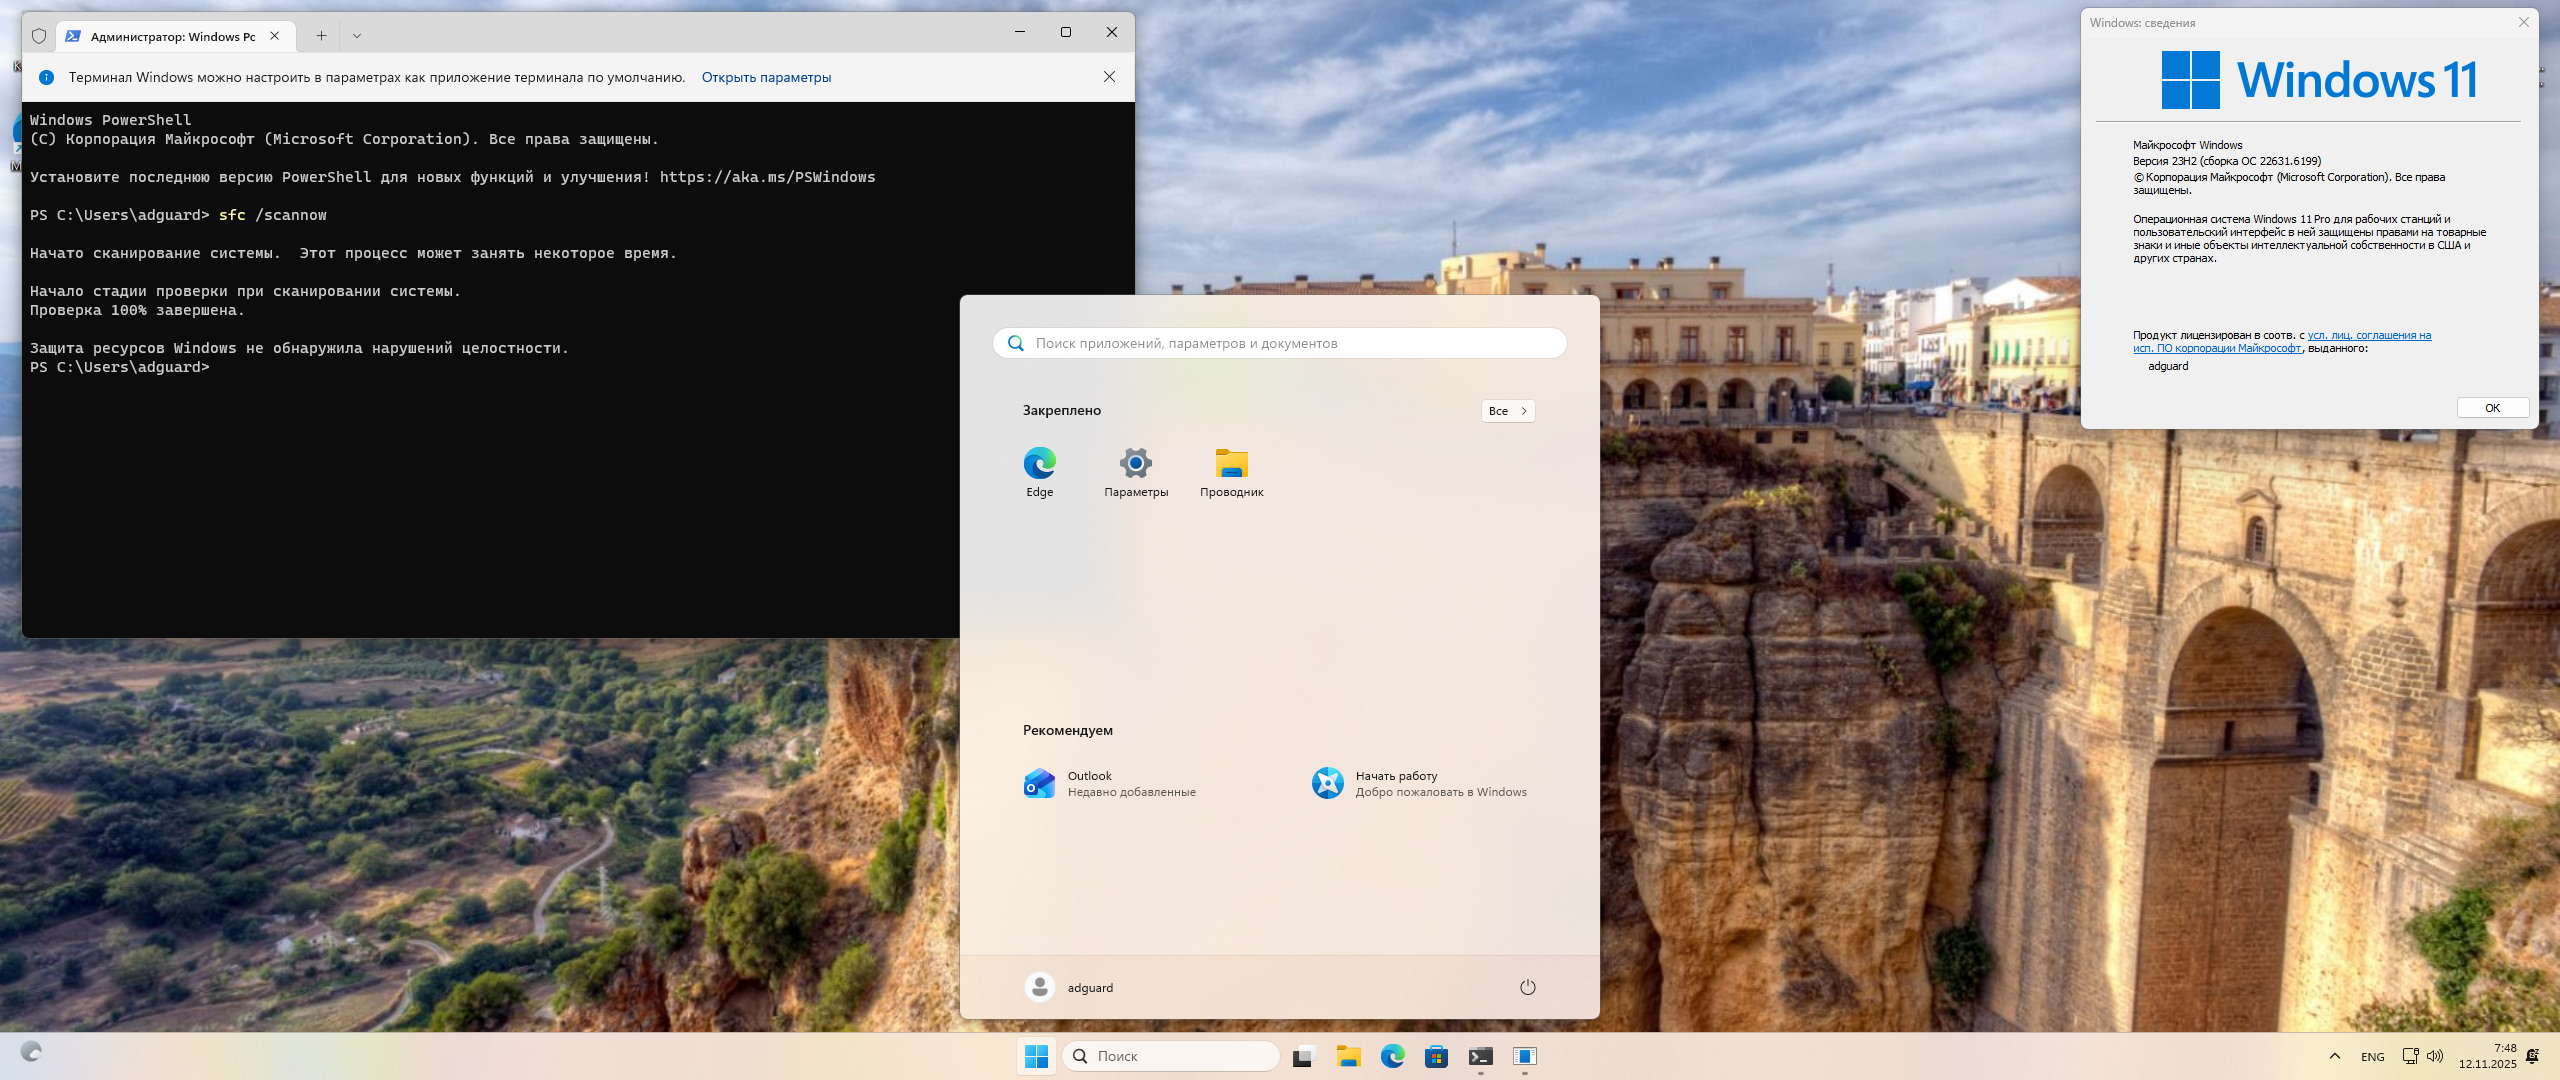The width and height of the screenshot is (2560, 1080).
Task: Show hidden system tray icons chevron
Action: click(2334, 1056)
